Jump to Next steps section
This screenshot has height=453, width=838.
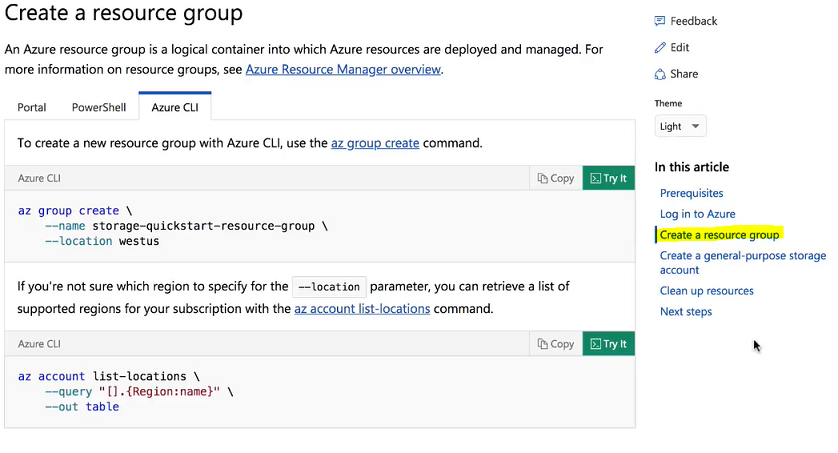point(686,312)
